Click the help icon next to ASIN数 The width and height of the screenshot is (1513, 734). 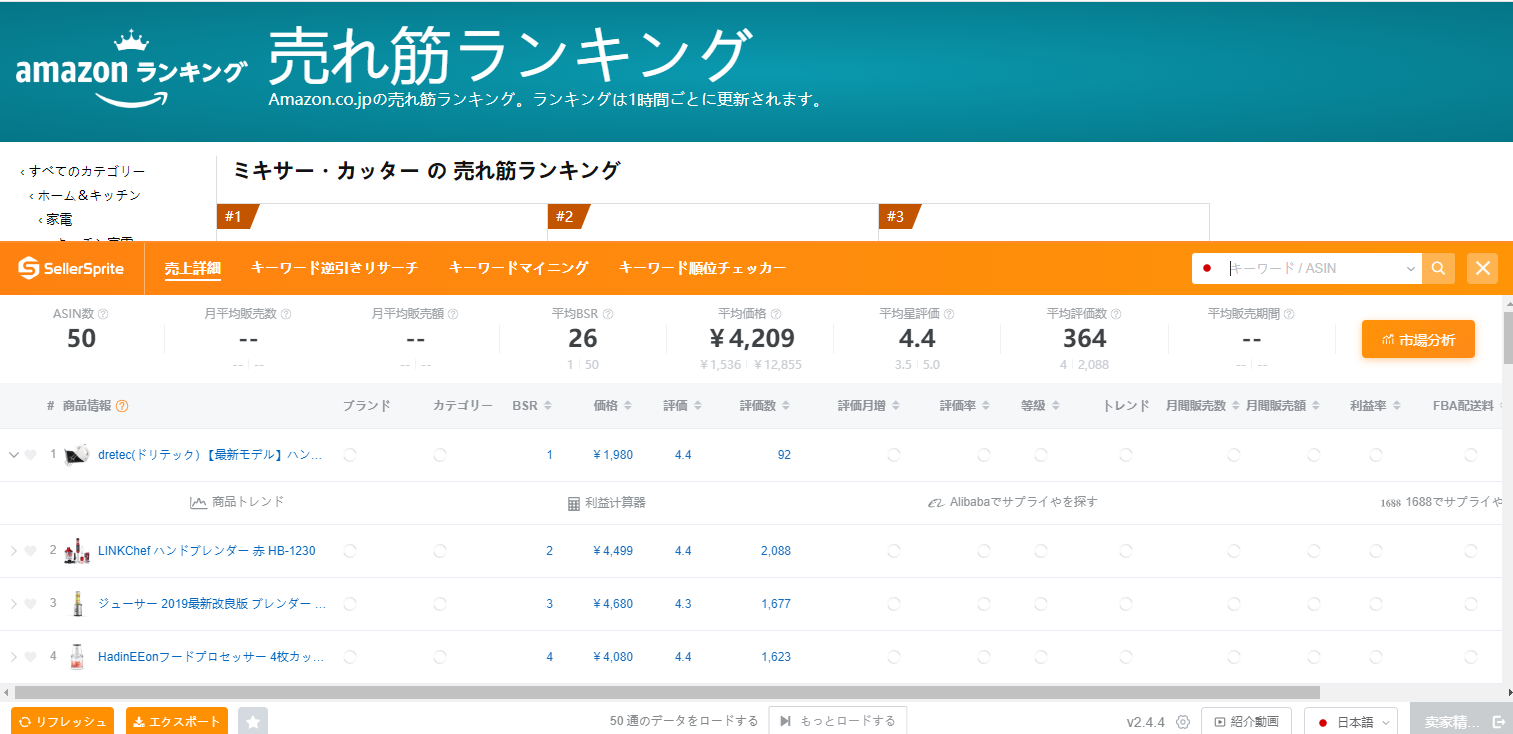[103, 314]
